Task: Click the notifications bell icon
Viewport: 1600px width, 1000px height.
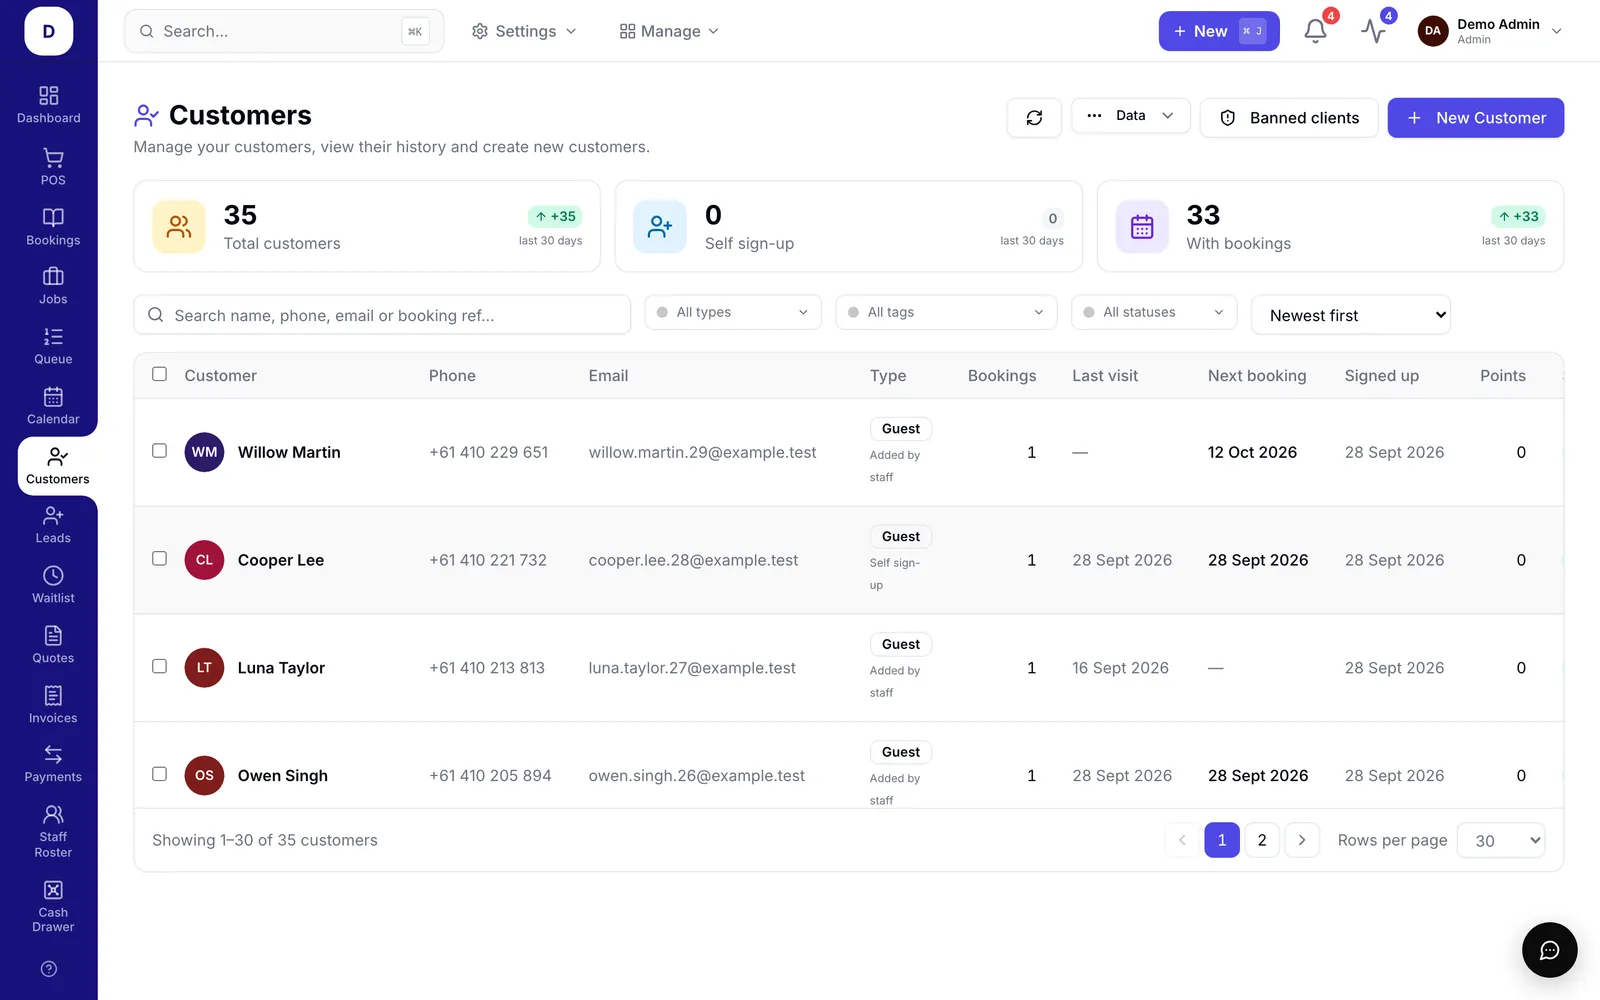Action: click(1316, 31)
